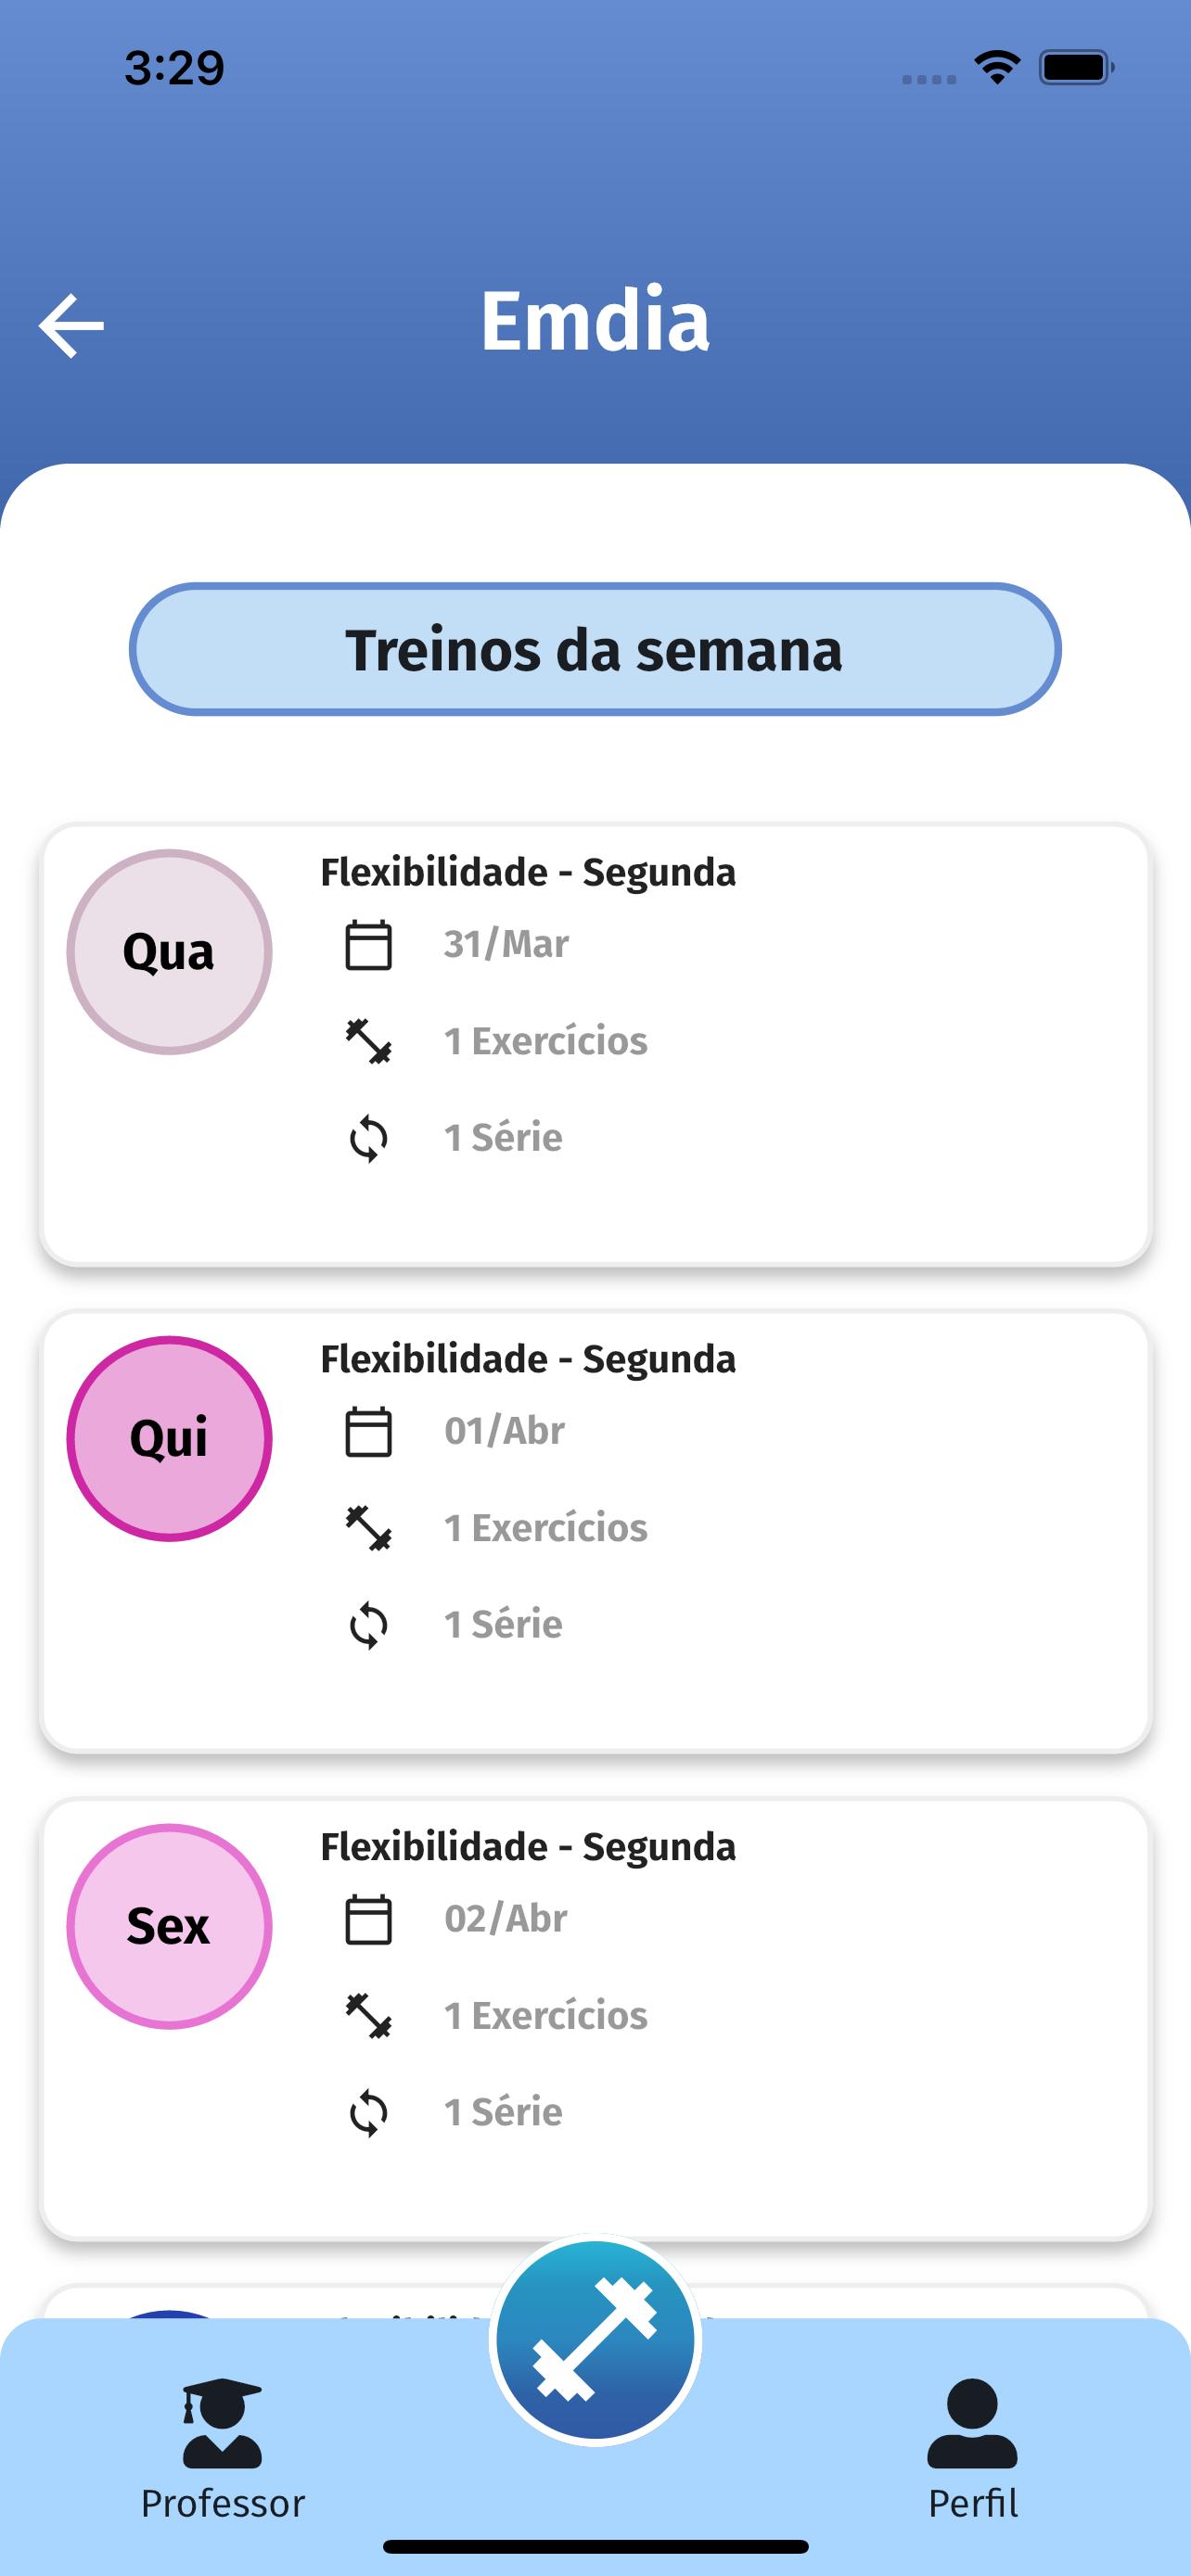Image resolution: width=1191 pixels, height=2576 pixels.
Task: Switch to the Perfil tab label
Action: pyautogui.click(x=972, y=2503)
